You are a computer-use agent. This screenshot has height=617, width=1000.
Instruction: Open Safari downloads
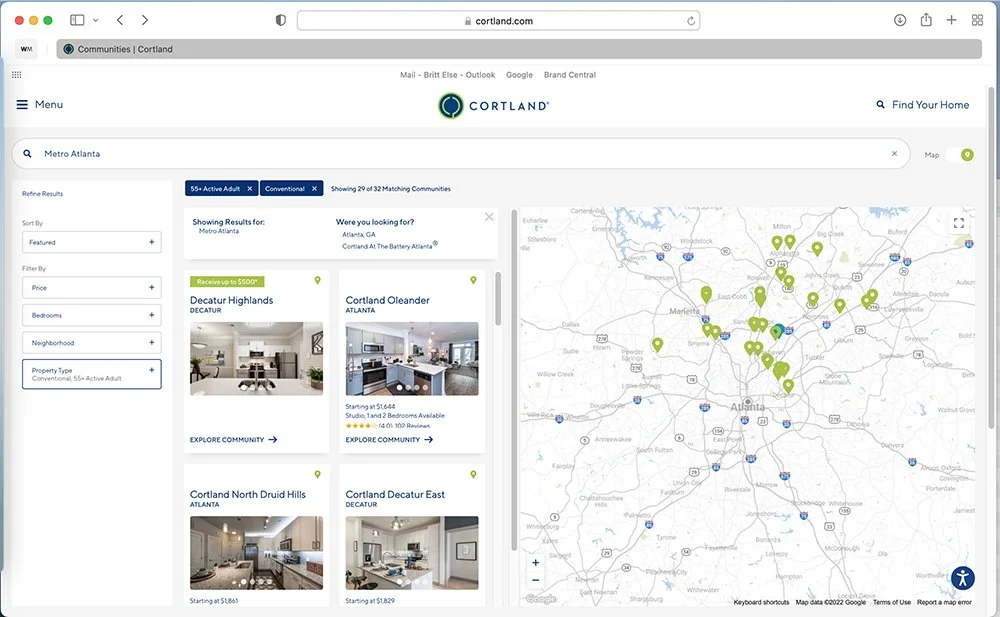(900, 20)
